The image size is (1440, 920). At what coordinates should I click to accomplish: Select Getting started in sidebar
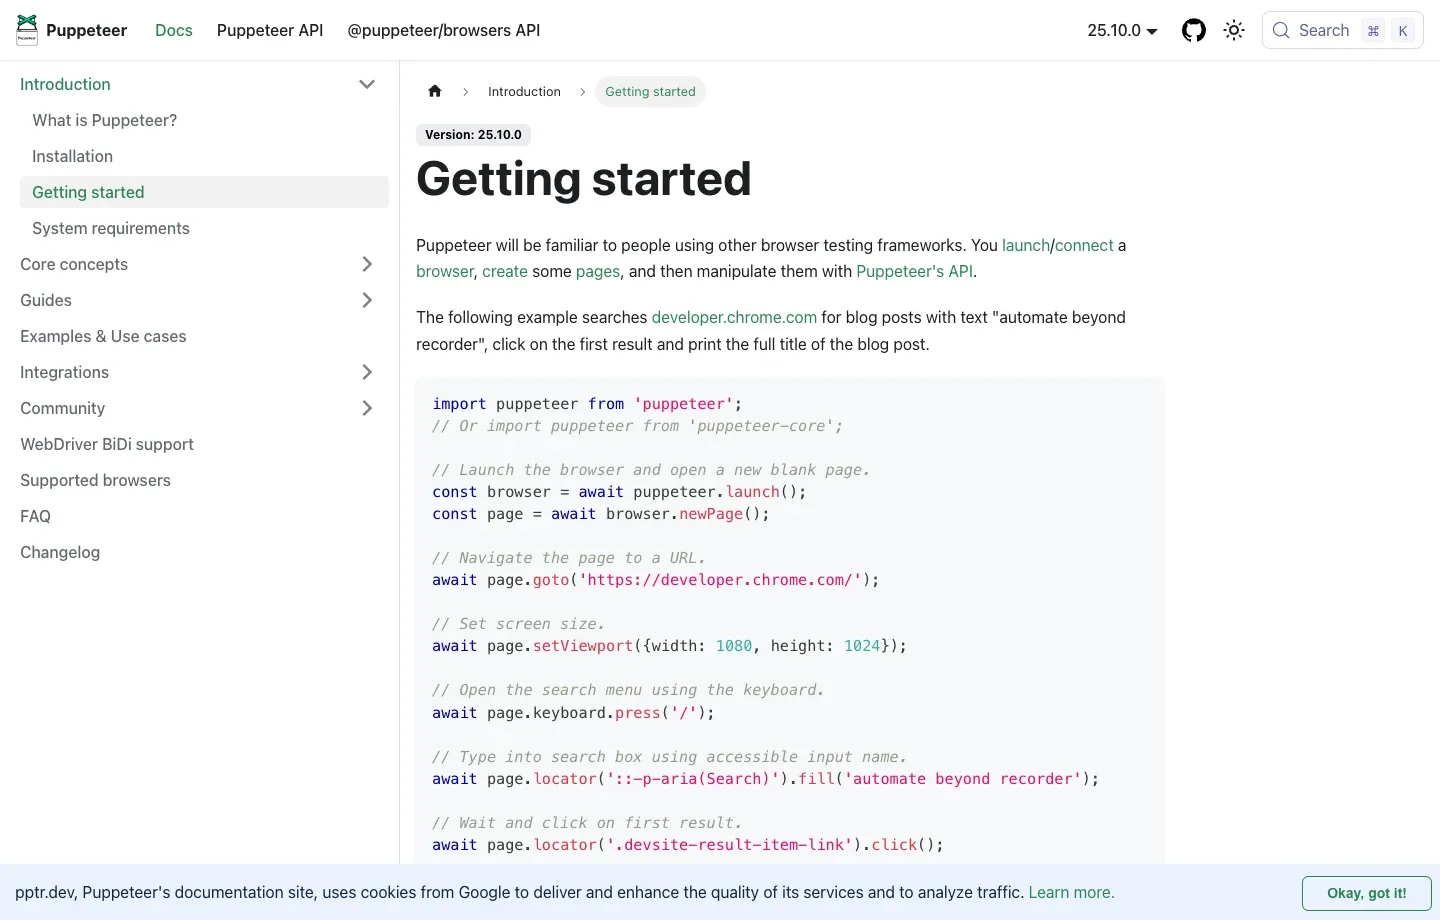pos(204,192)
